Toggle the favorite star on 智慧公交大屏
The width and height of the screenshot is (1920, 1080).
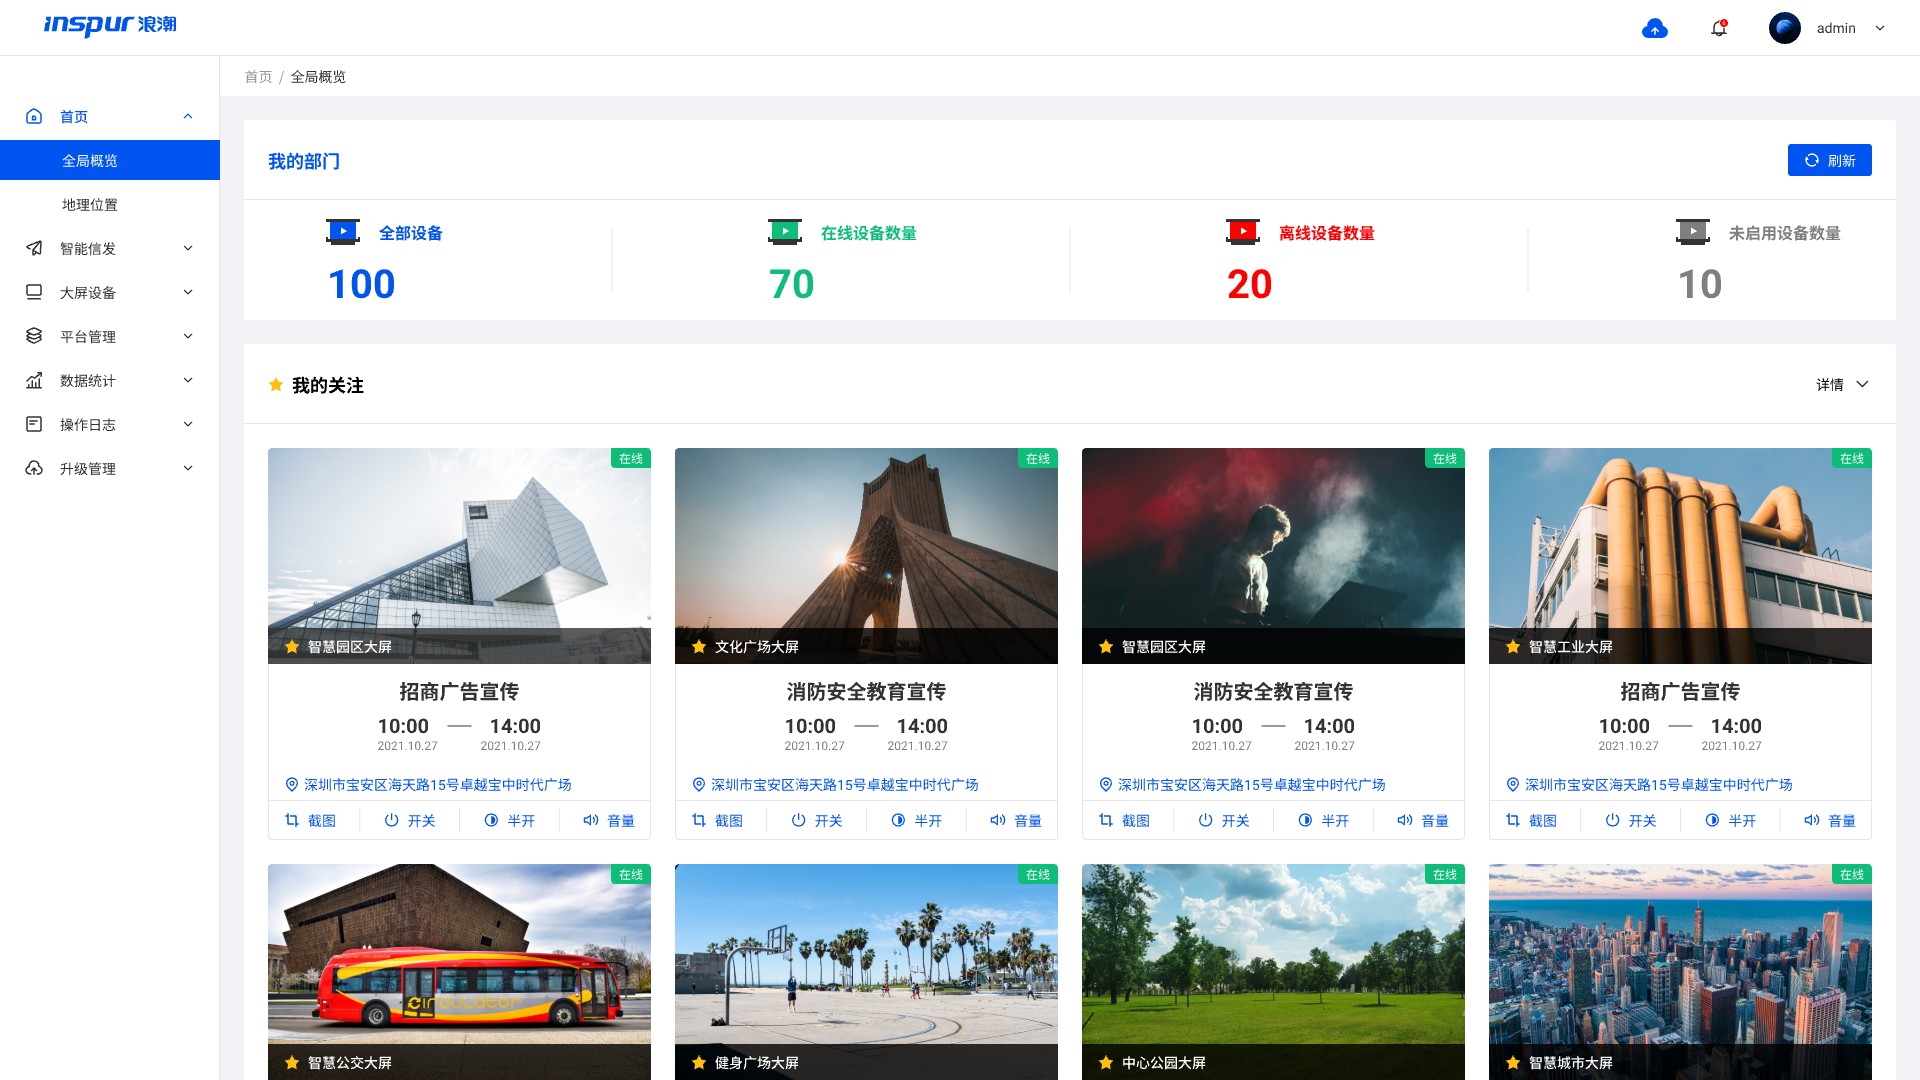coord(292,1063)
